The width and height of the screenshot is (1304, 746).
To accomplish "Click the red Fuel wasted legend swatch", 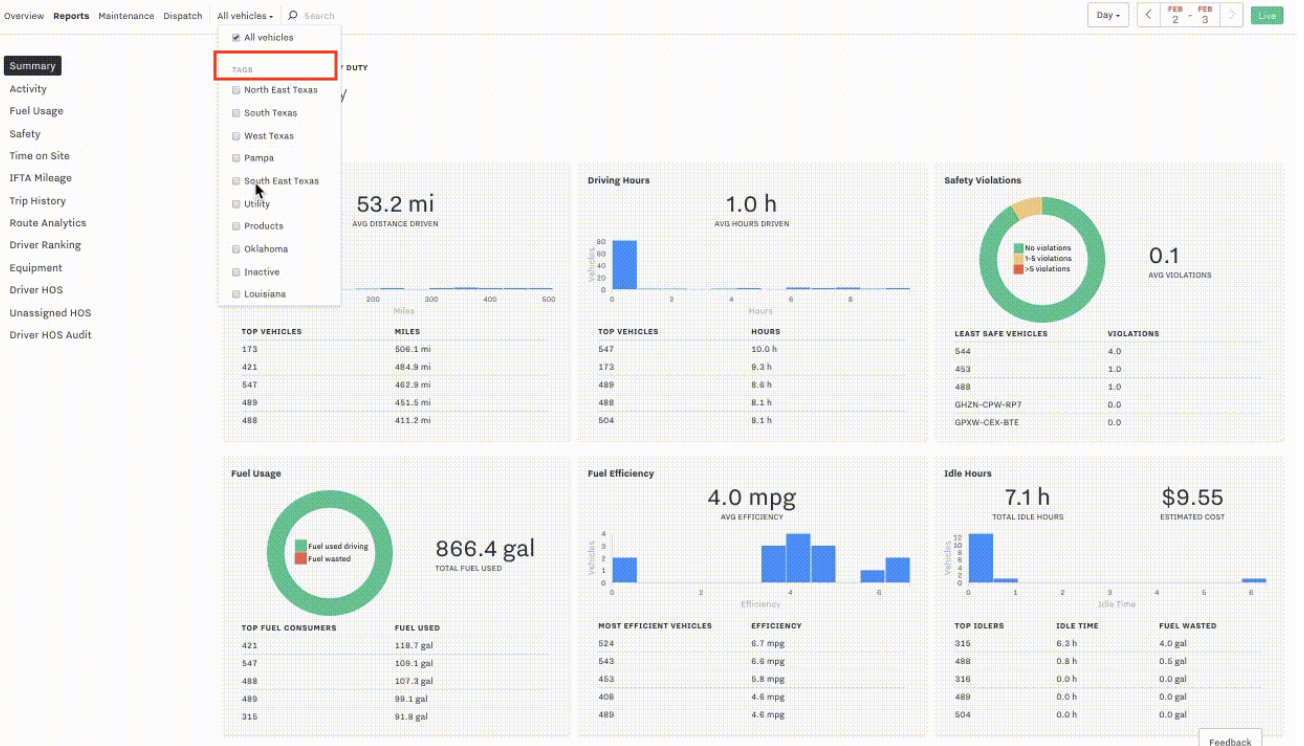I will (301, 558).
